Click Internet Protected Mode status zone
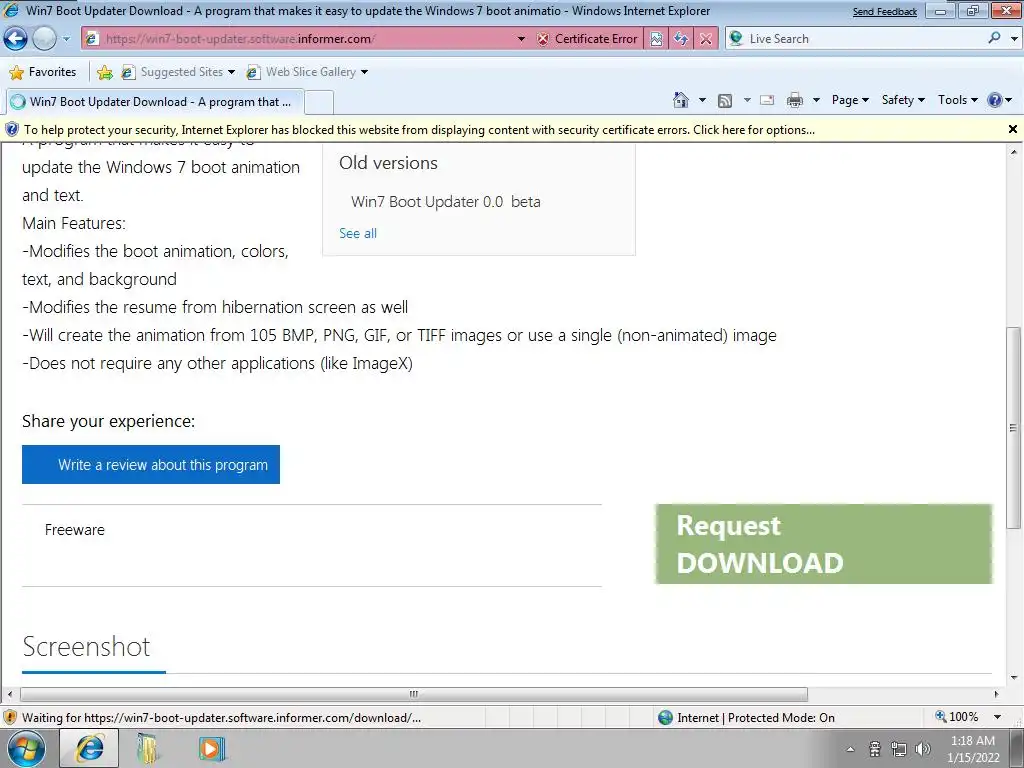 [x=746, y=718]
